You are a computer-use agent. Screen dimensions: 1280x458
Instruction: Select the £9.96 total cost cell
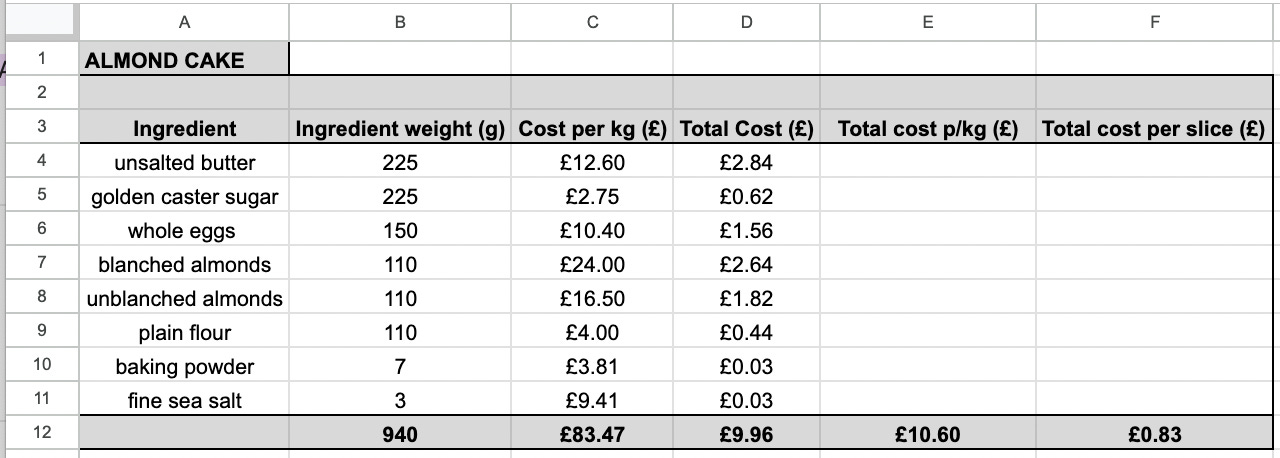(x=746, y=435)
